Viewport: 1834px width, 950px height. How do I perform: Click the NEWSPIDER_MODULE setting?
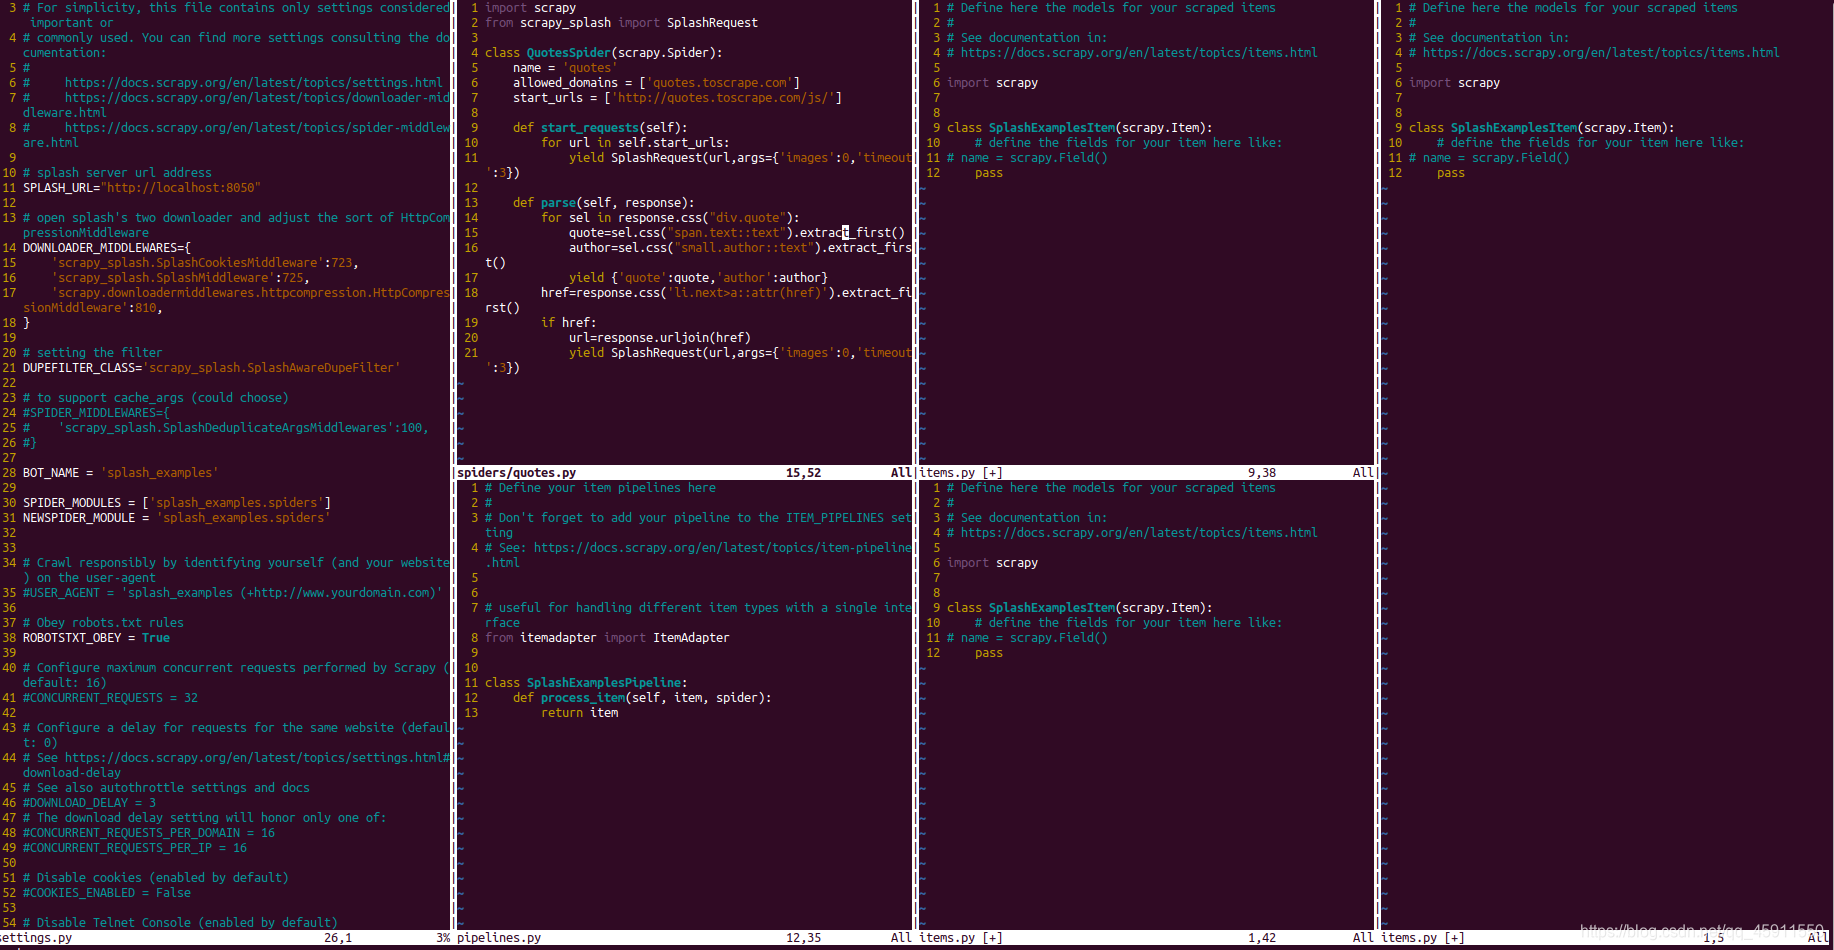79,518
